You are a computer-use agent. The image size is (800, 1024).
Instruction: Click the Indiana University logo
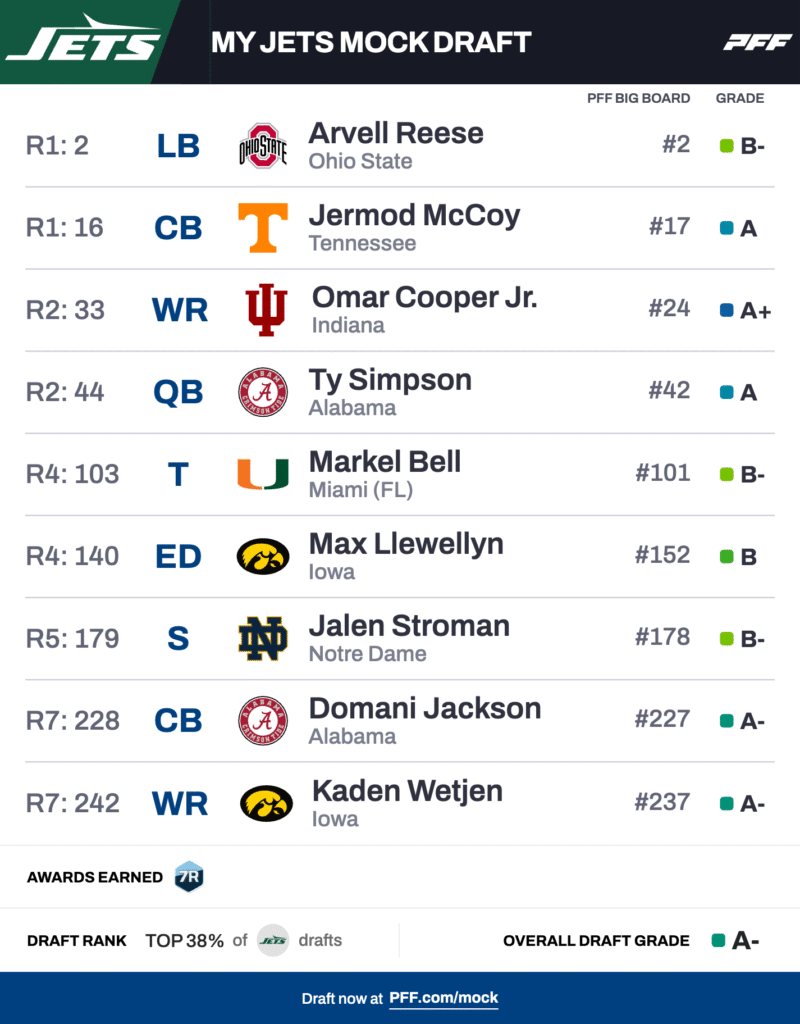pos(266,310)
